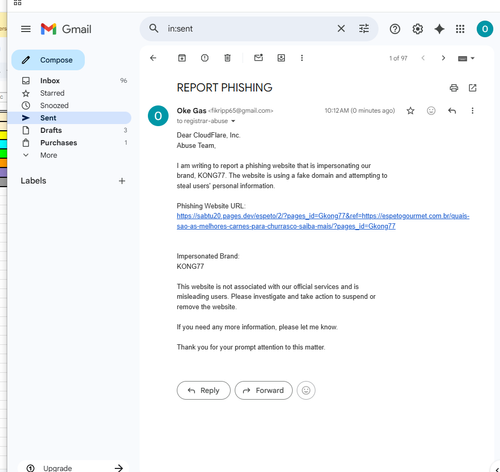This screenshot has width=500, height=472.
Task: Open the phishing website URL link
Action: coord(323,221)
